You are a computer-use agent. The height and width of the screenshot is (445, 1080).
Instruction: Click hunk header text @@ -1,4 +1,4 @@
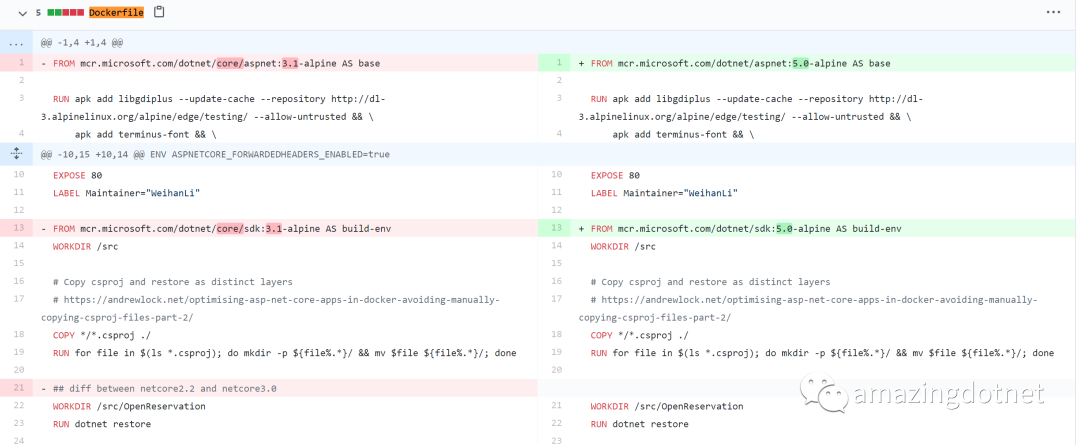(x=82, y=43)
